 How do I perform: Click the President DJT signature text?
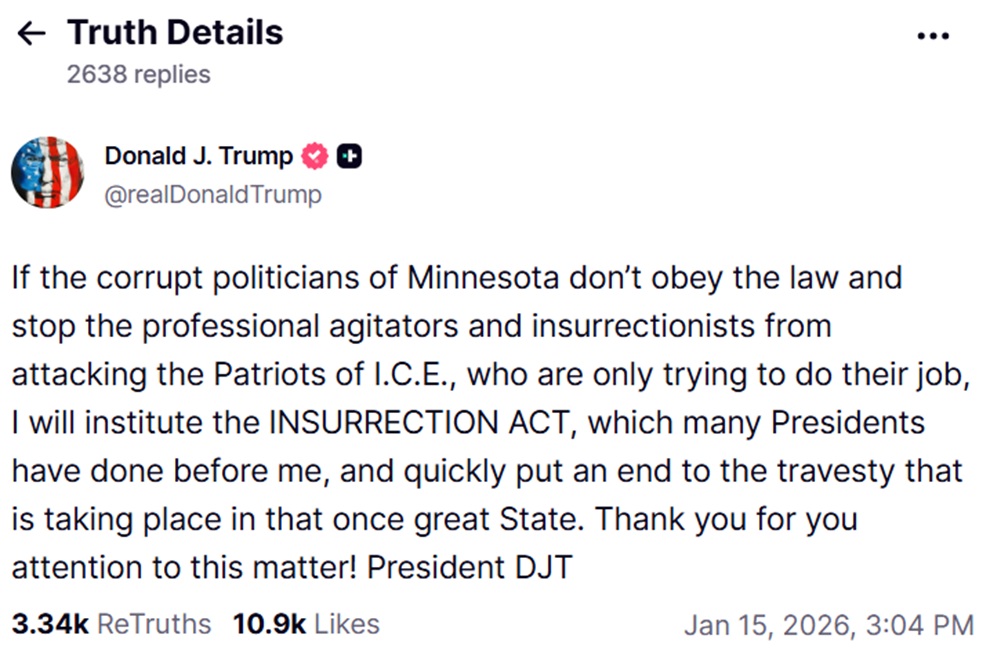(x=469, y=567)
